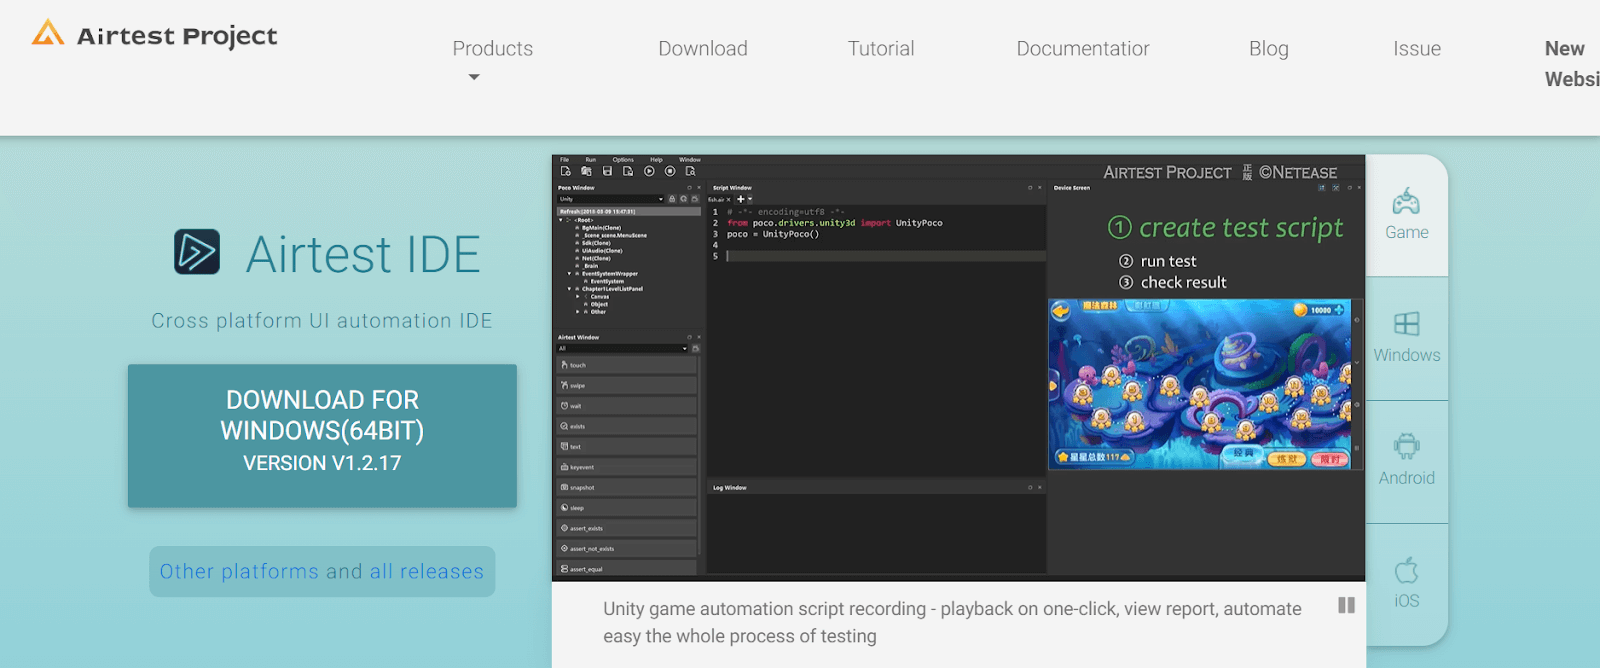
Task: Expand the Other tree node
Action: [x=577, y=312]
